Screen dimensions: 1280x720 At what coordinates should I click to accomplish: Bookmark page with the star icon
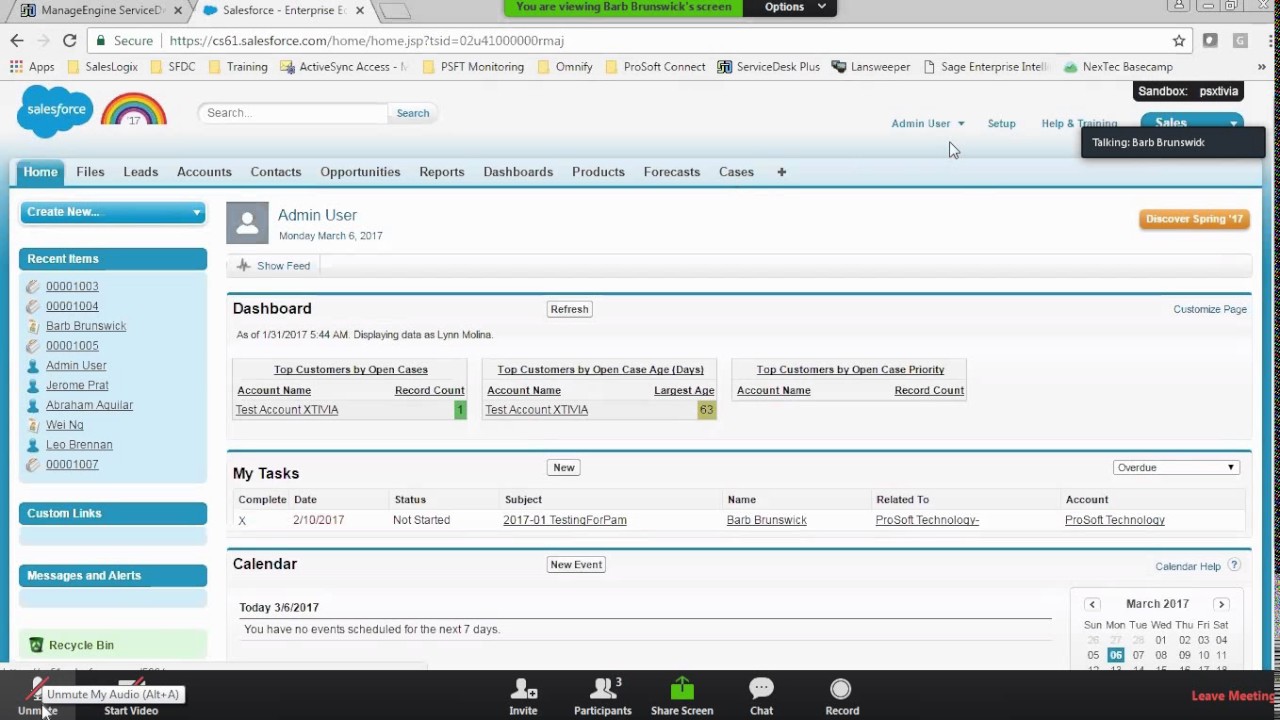pos(1179,41)
